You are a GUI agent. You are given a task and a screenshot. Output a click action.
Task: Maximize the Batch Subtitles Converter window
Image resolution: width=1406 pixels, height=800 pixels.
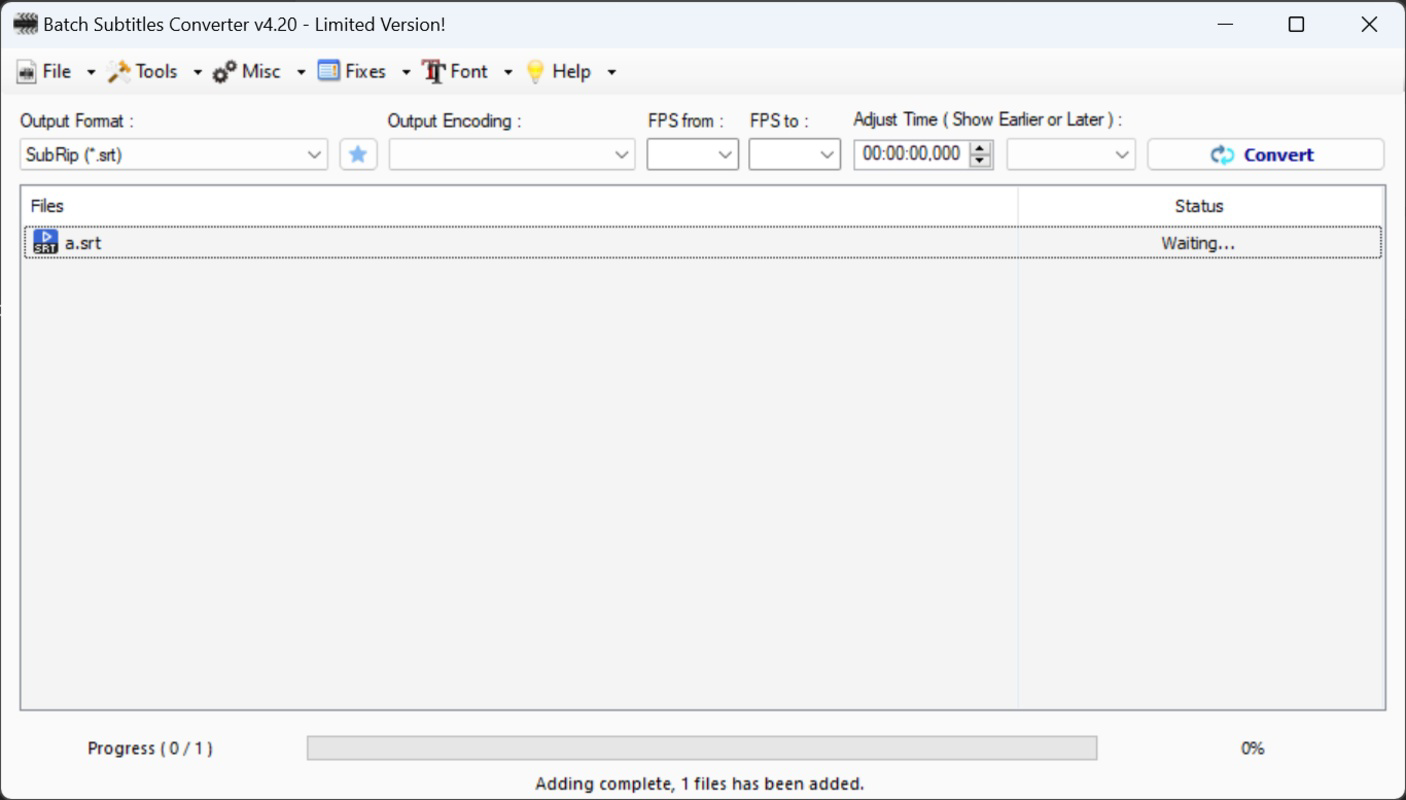click(1296, 24)
